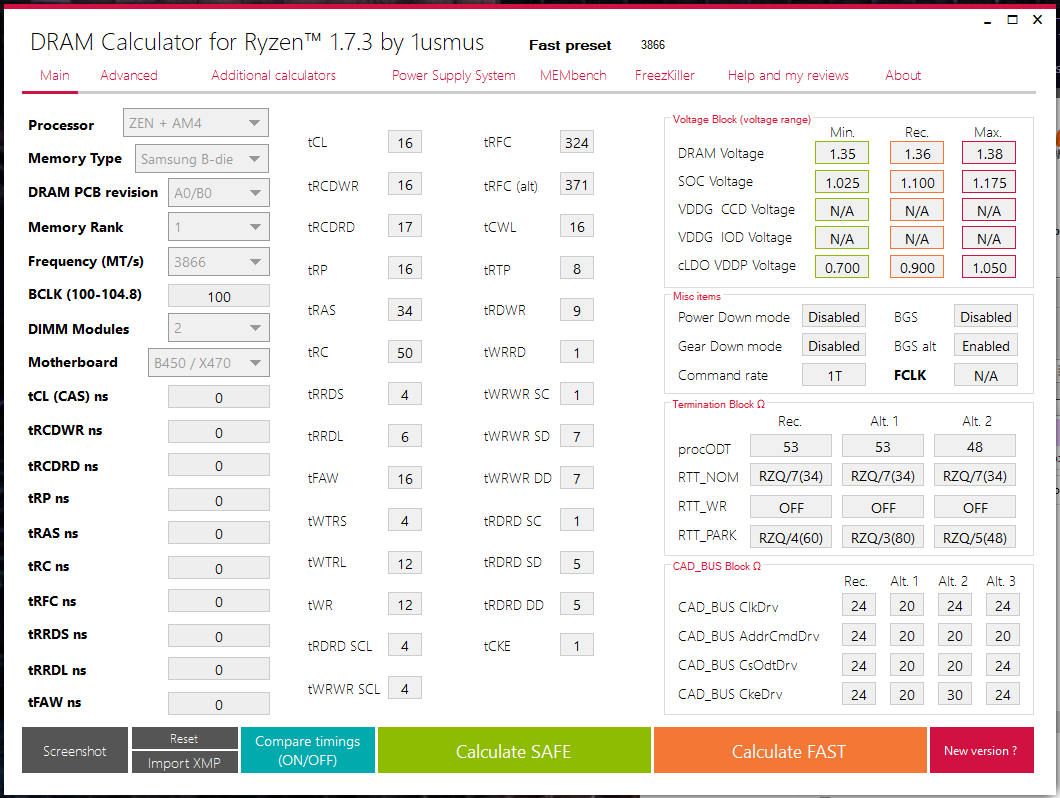Click the DRAM Voltage Max. value 1.38

pyautogui.click(x=989, y=154)
